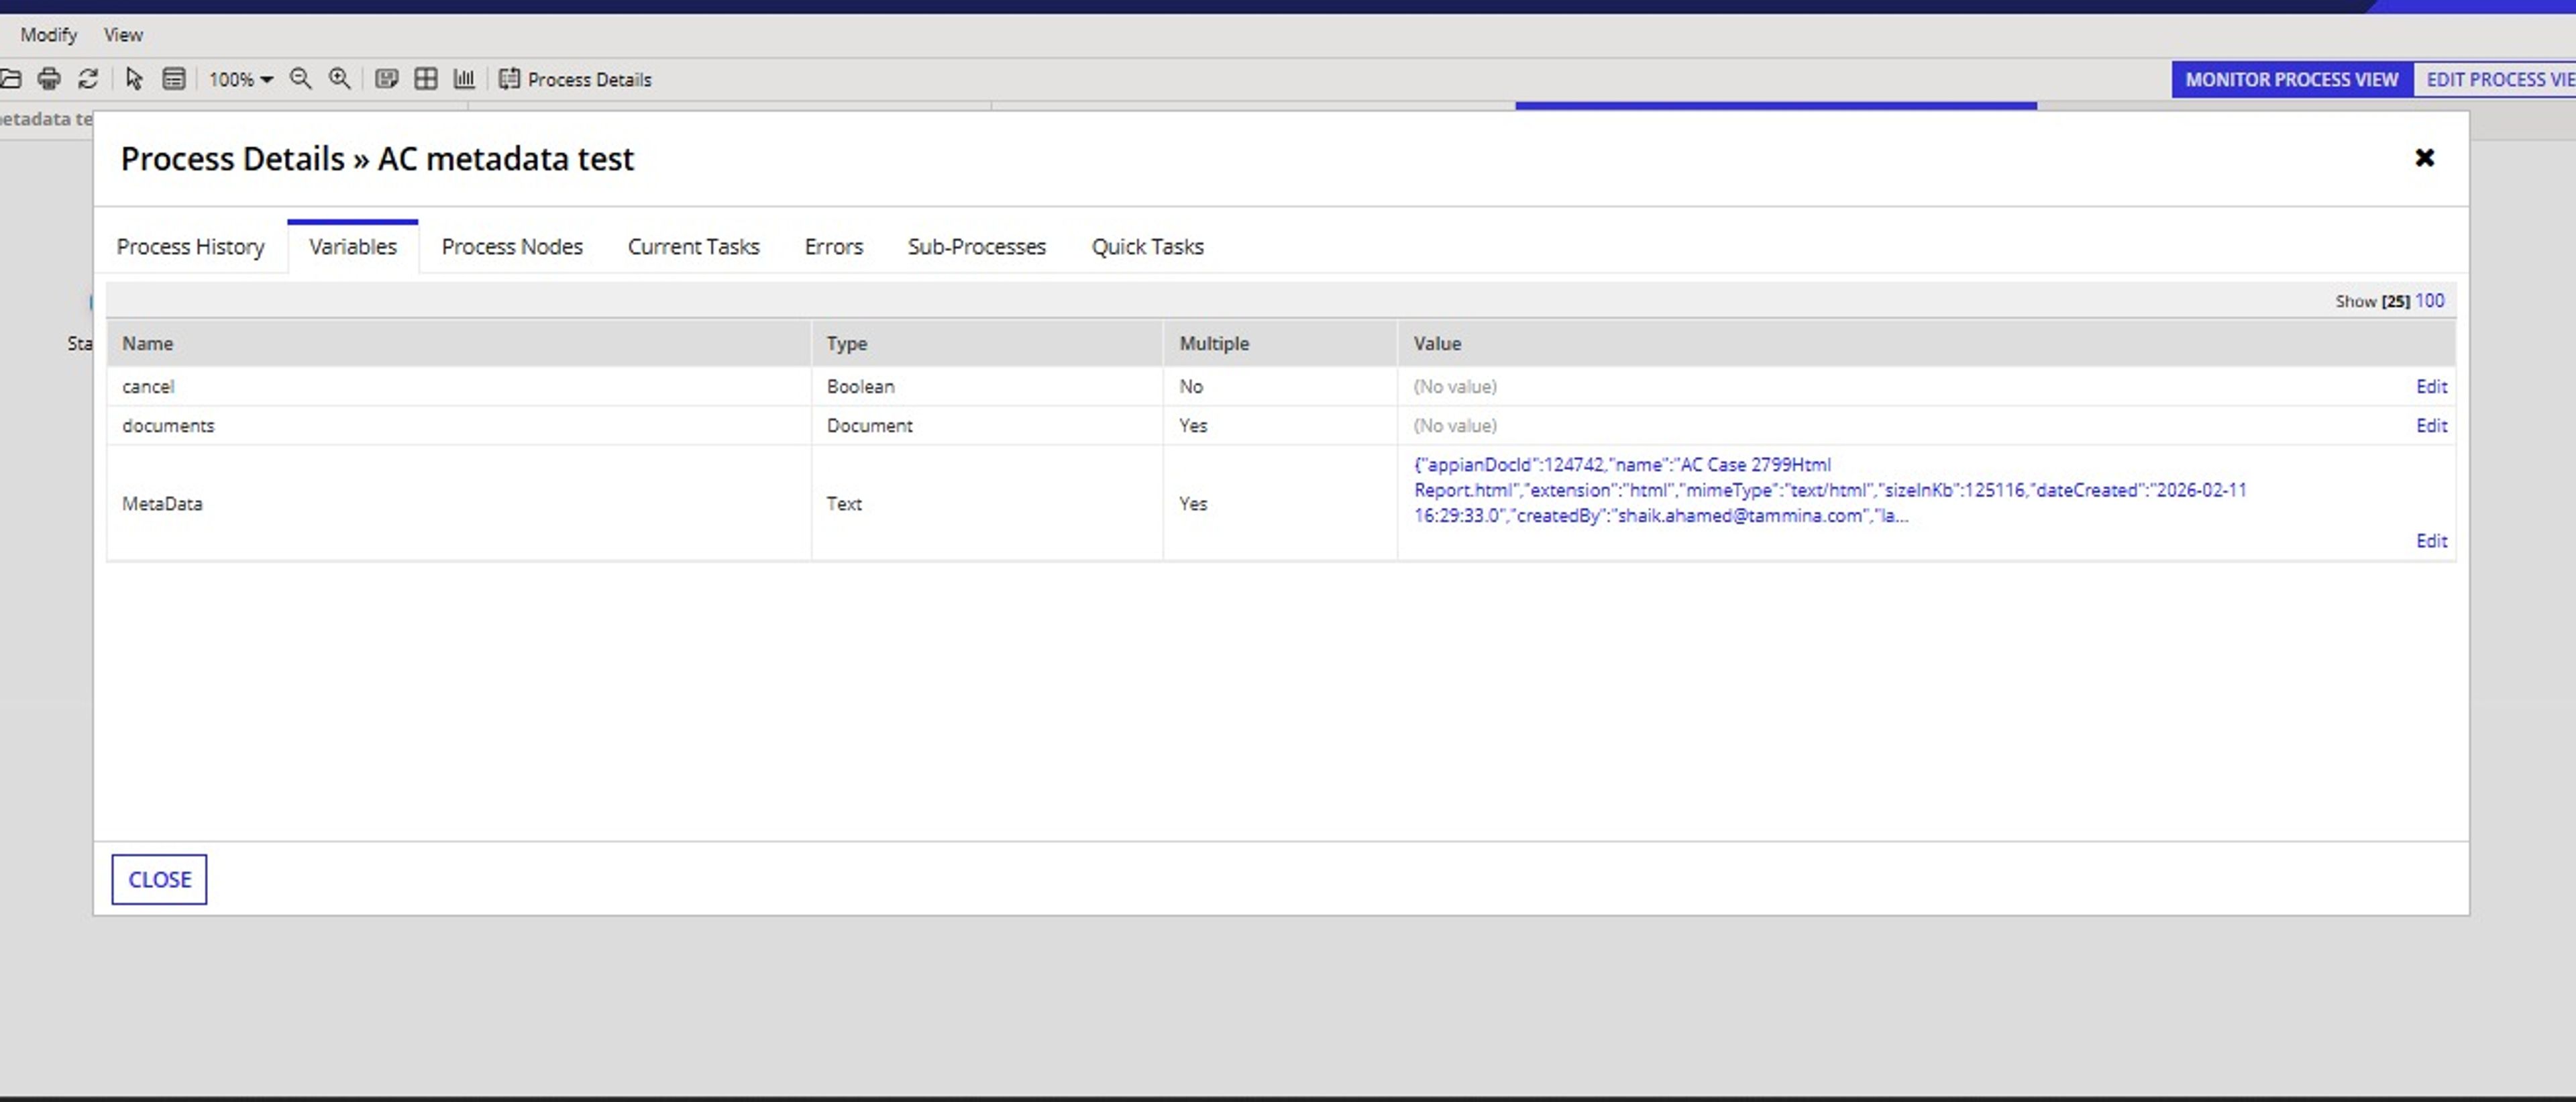Click the properties list icon in toolbar
Viewport: 2576px width, 1102px height.
click(x=174, y=79)
